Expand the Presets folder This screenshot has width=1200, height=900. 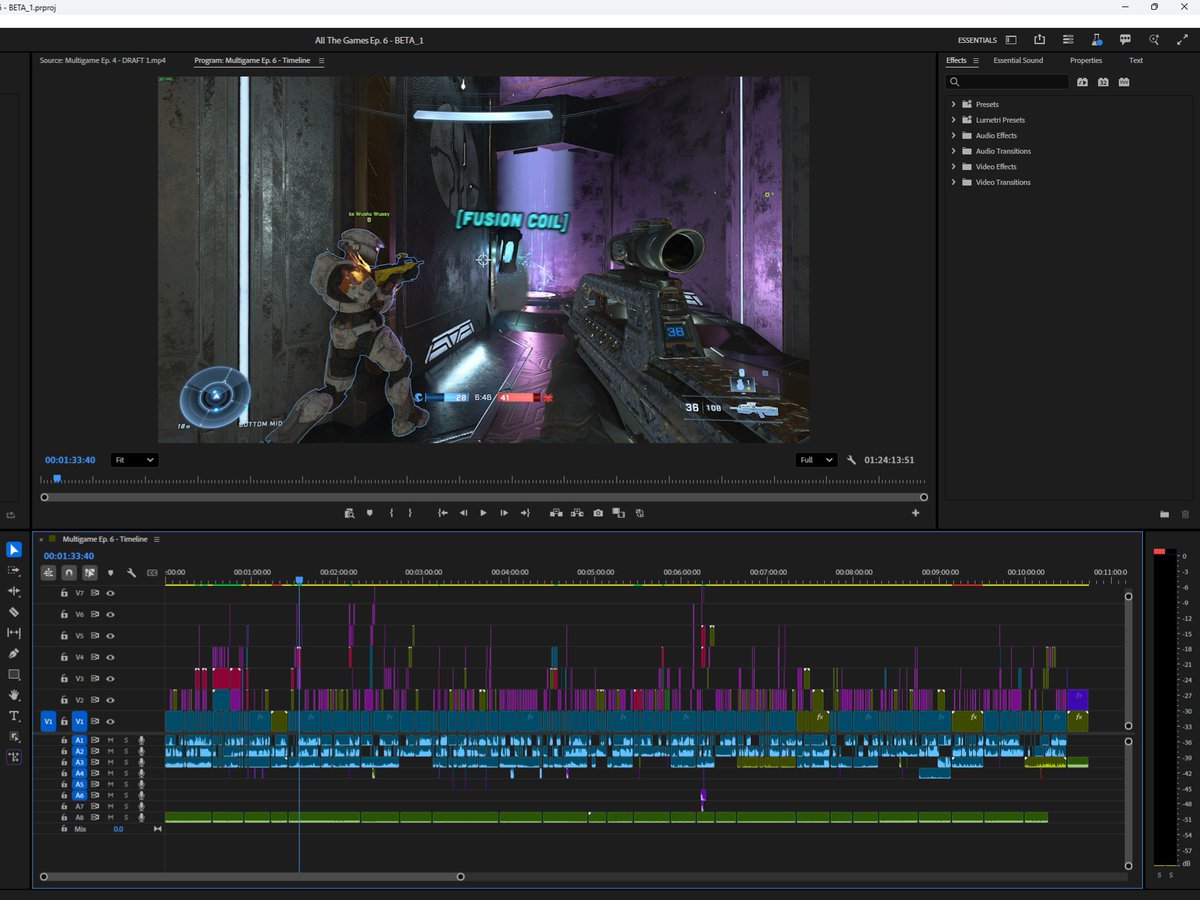[954, 104]
